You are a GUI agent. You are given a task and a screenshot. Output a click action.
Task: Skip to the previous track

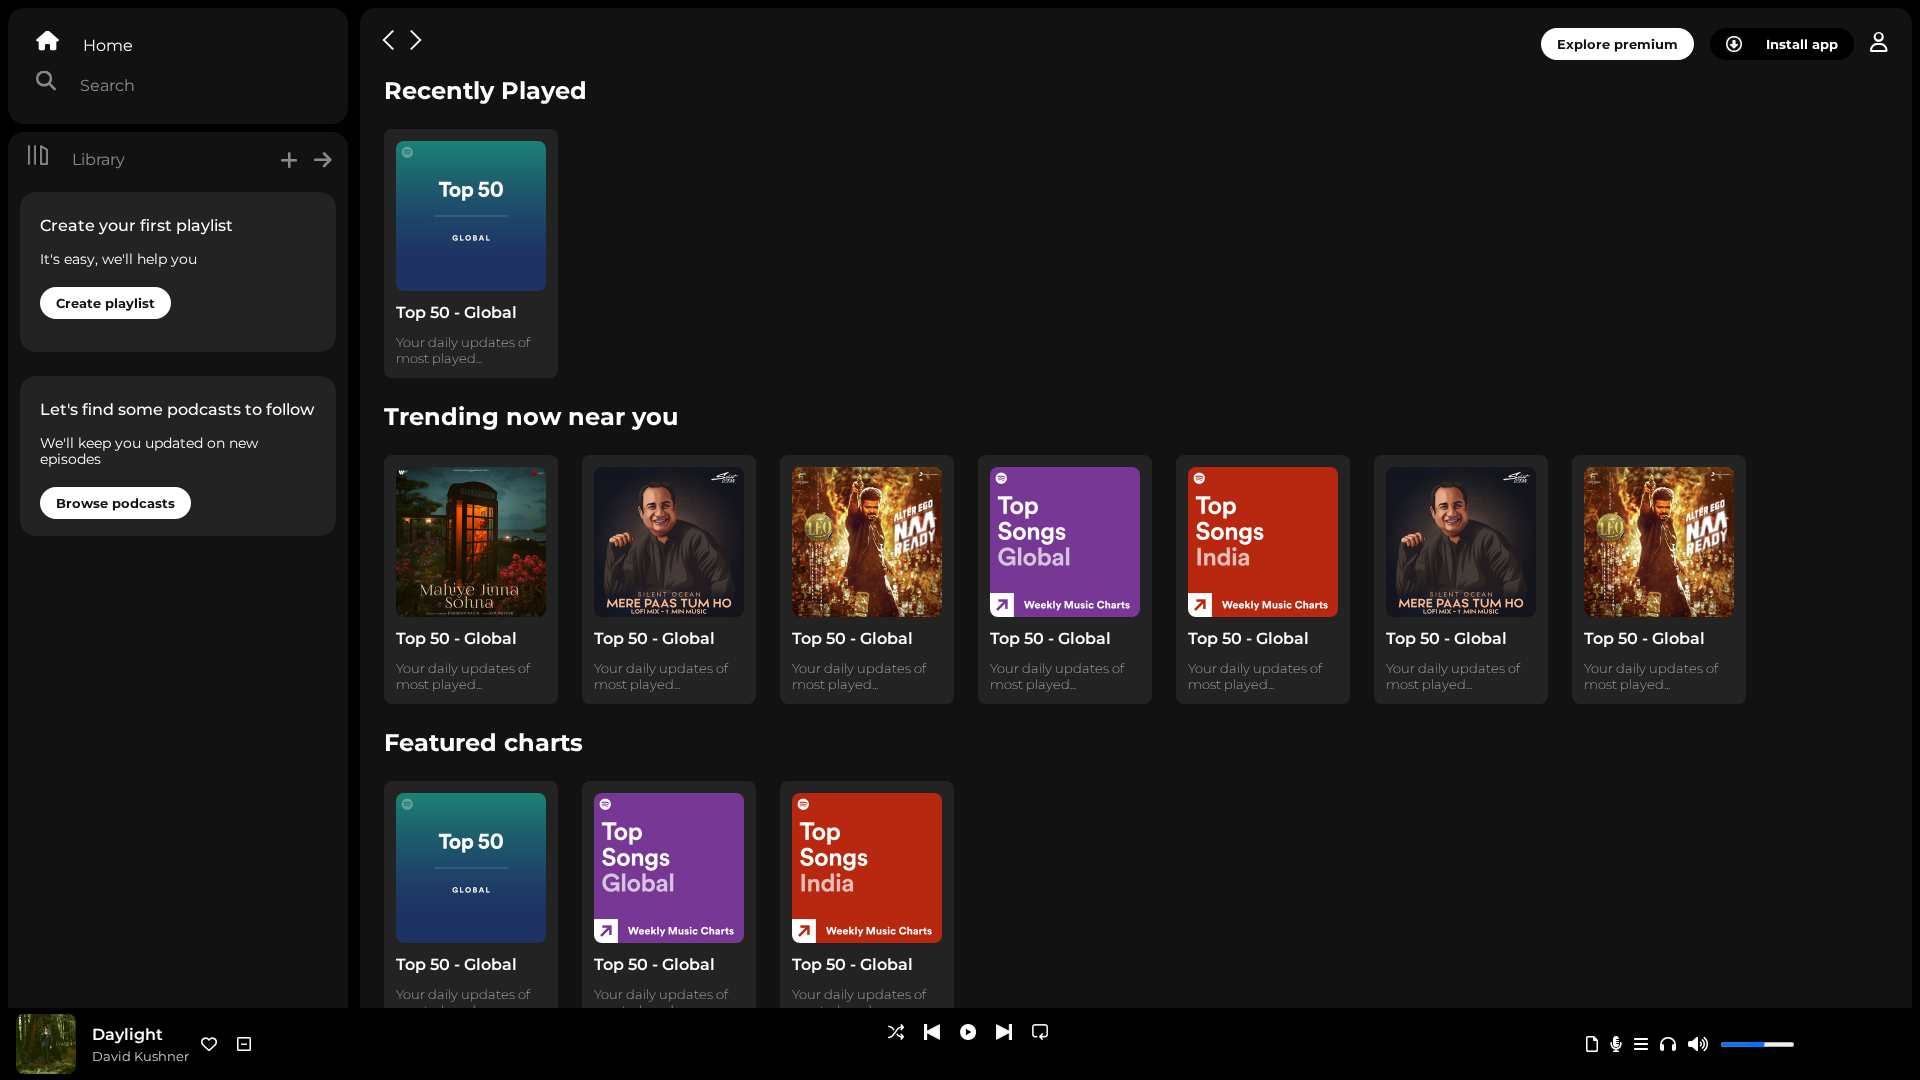(932, 1032)
